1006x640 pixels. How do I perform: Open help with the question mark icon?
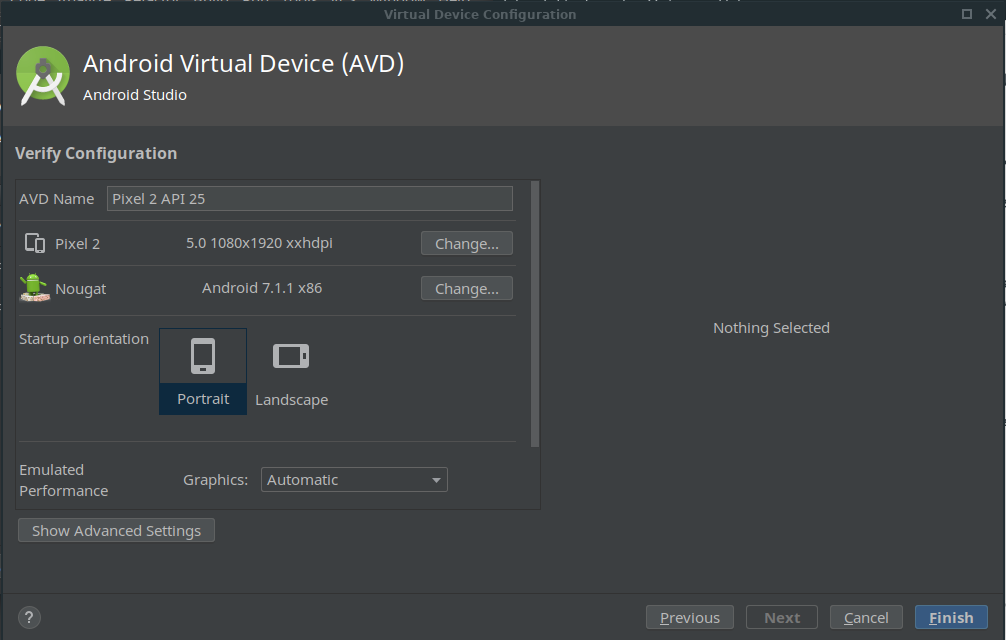coord(29,617)
